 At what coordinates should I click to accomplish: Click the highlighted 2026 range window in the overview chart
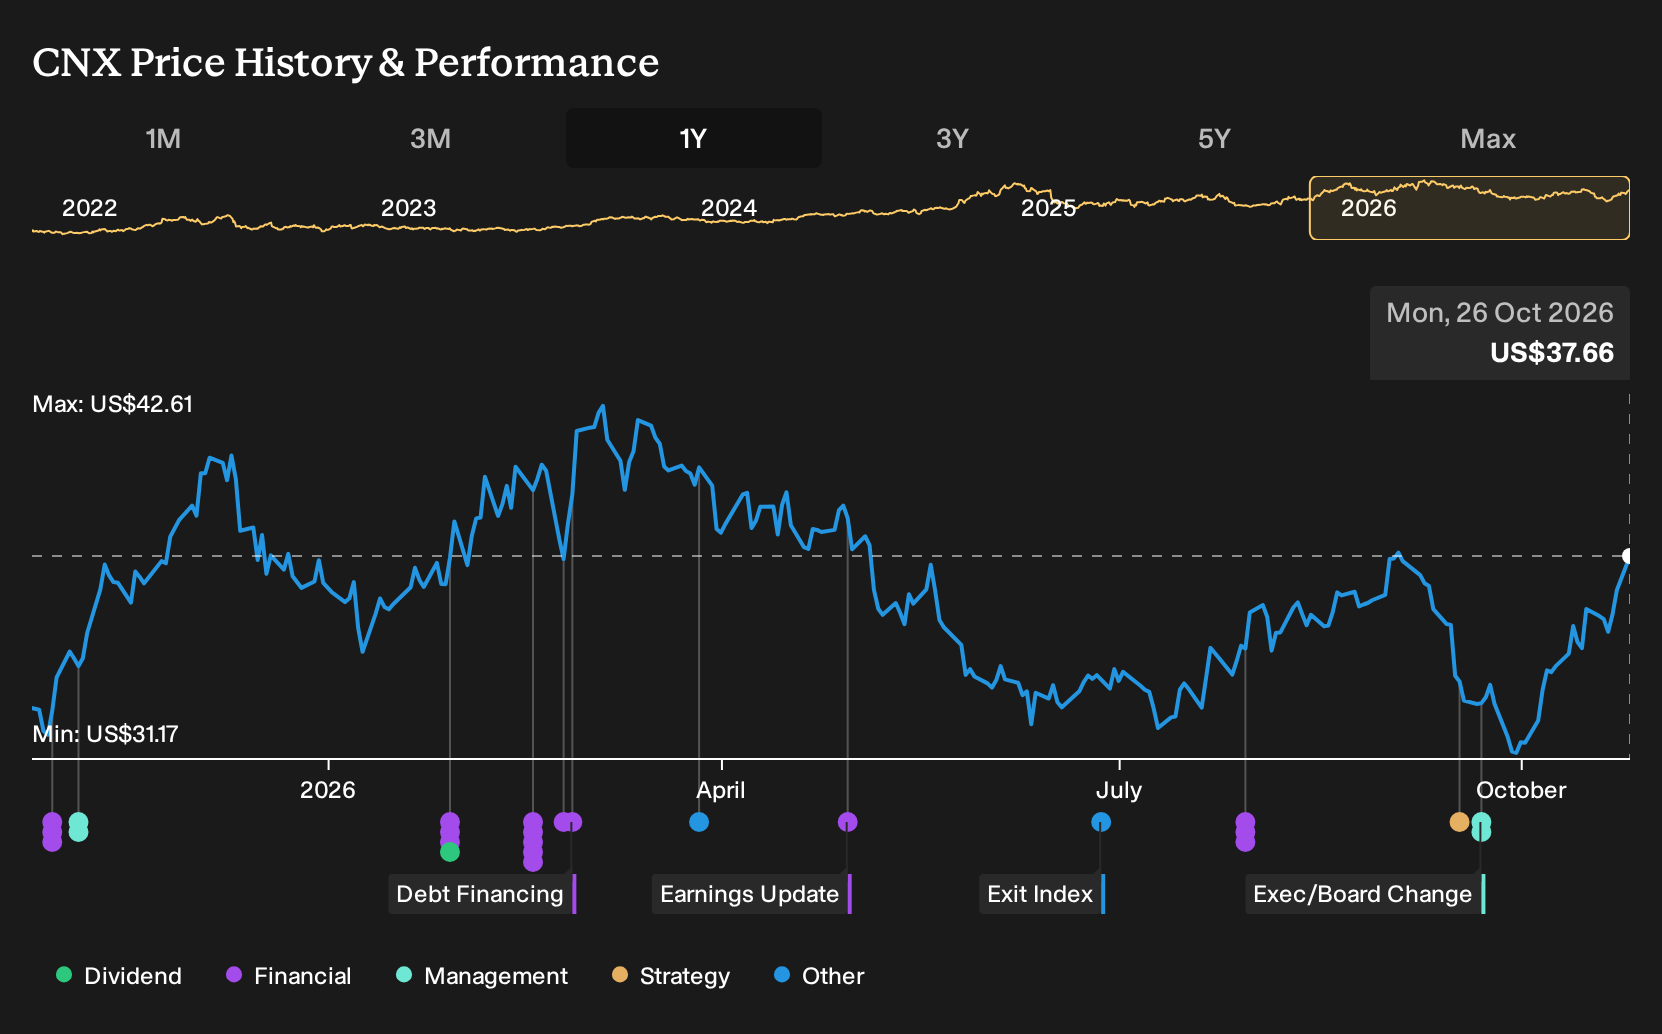click(x=1469, y=208)
